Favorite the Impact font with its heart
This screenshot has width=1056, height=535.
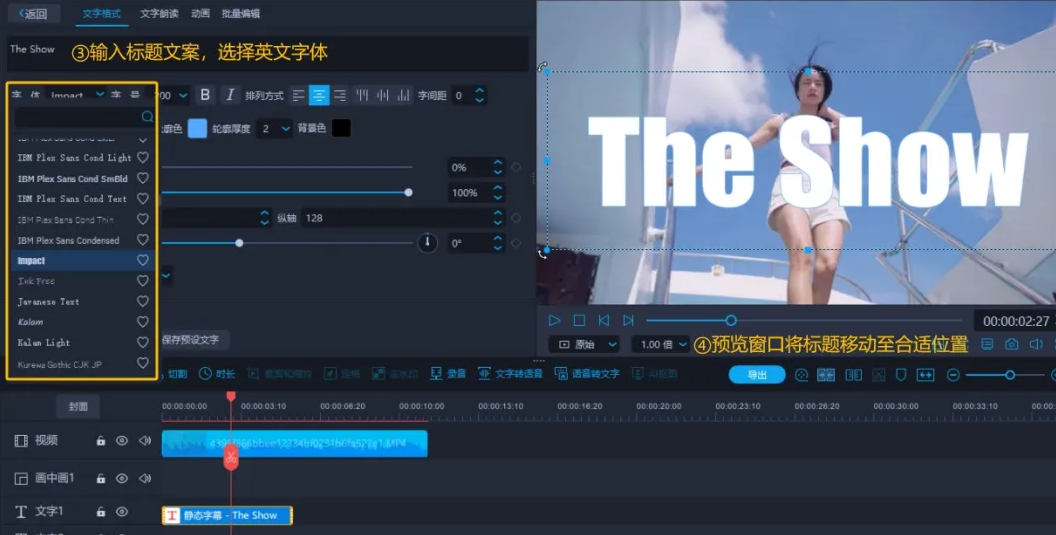(143, 260)
